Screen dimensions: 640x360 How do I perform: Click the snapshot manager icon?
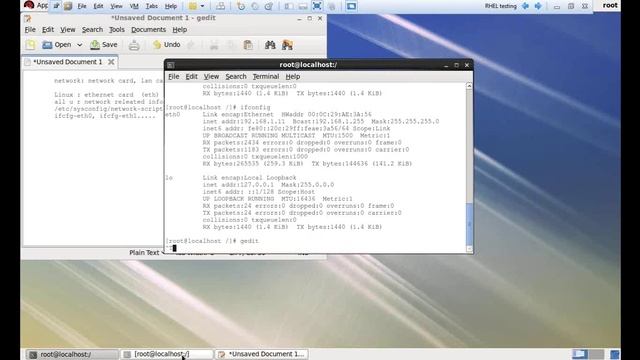point(269,6)
